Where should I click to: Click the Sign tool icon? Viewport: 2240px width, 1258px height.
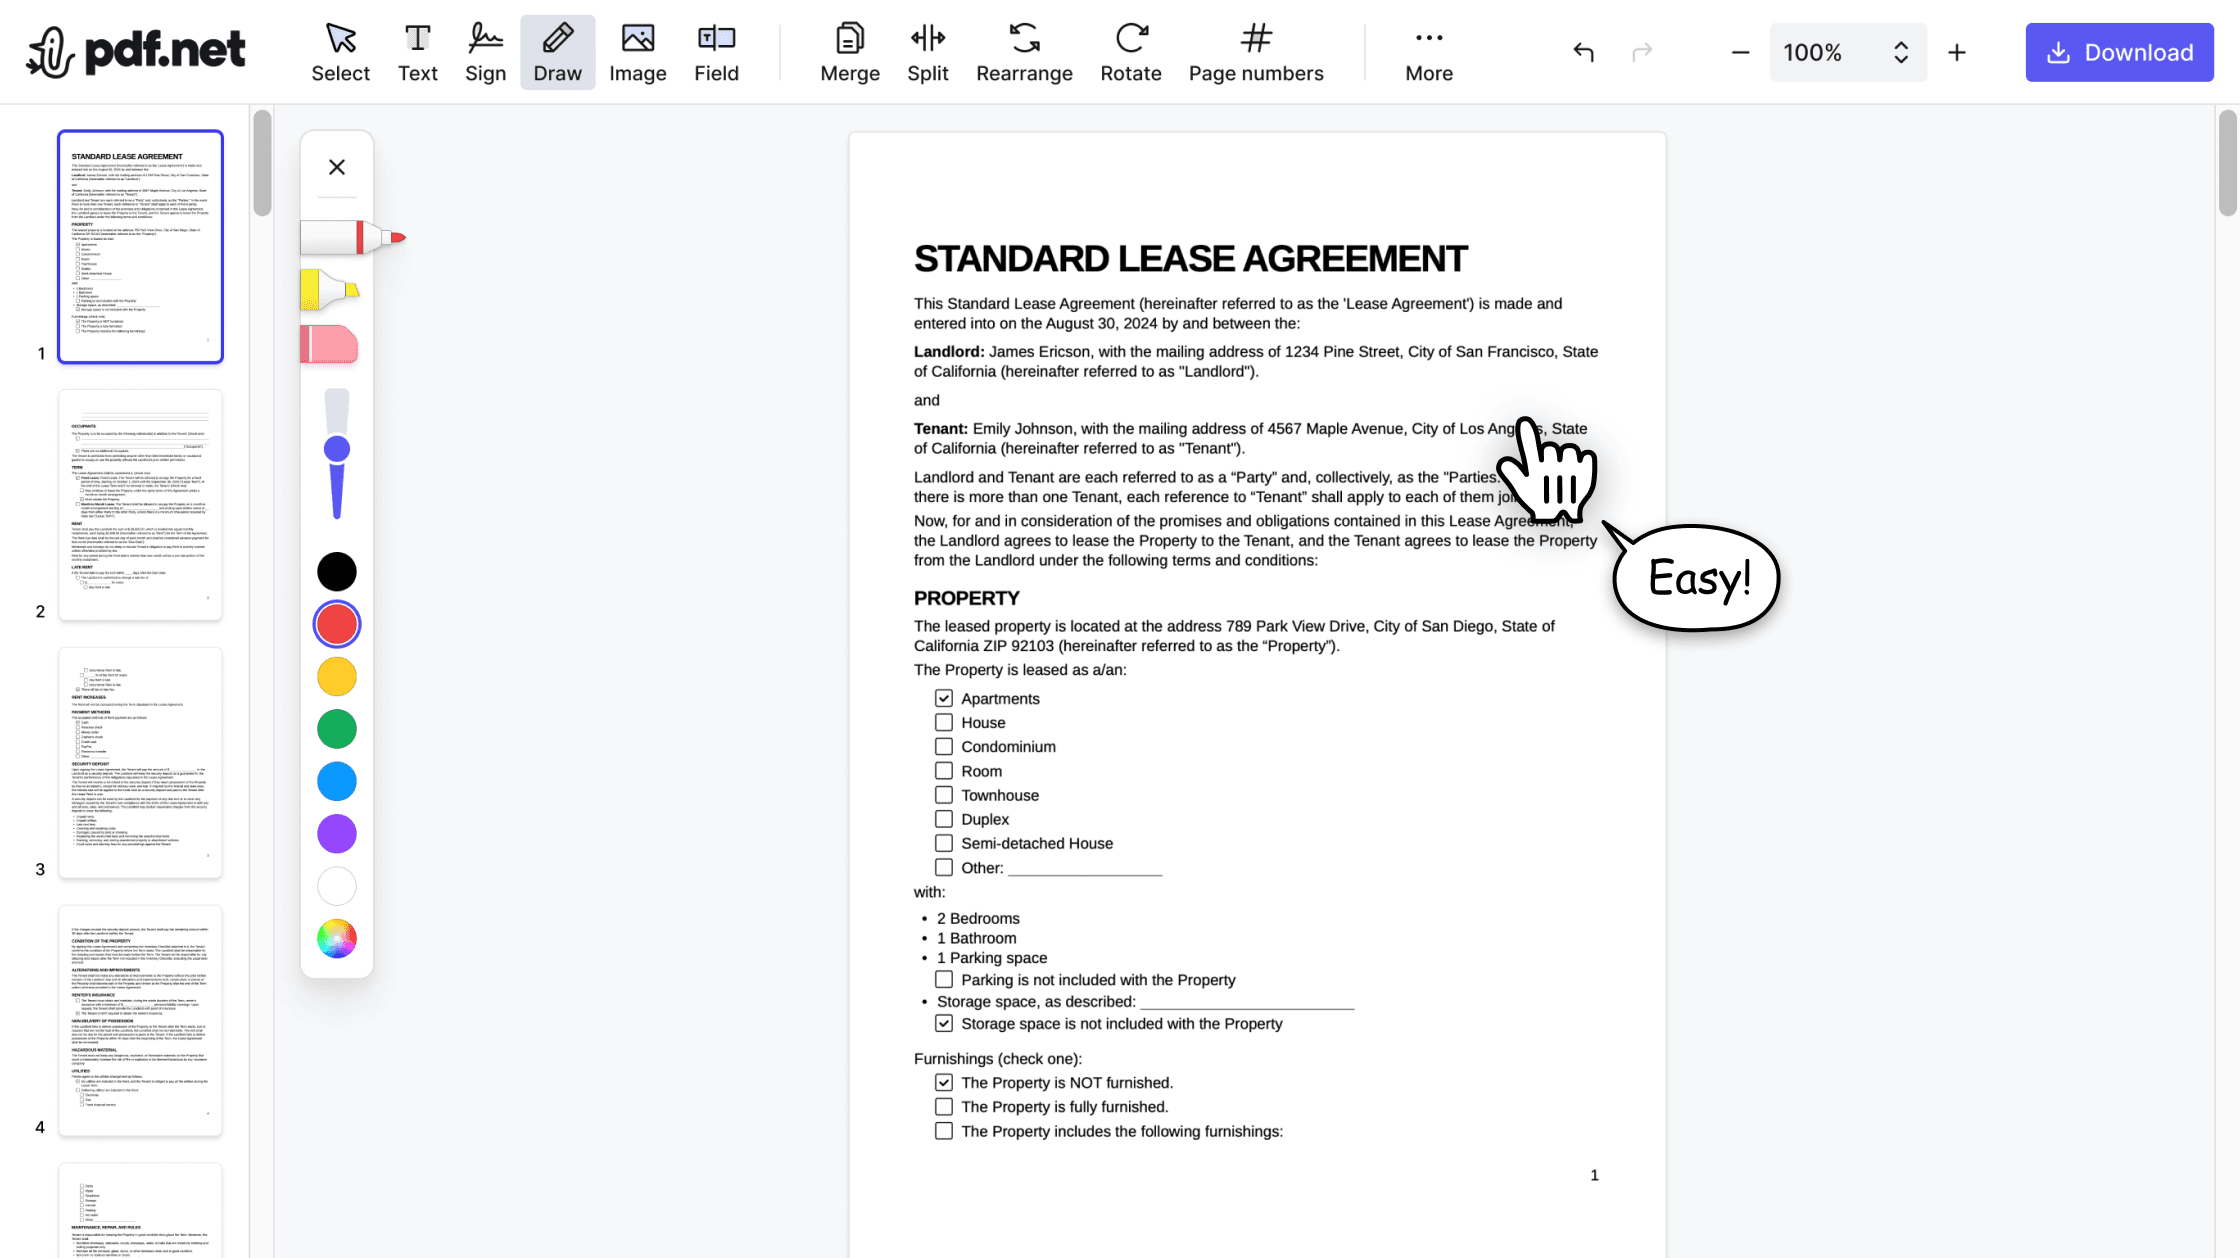pyautogui.click(x=485, y=51)
